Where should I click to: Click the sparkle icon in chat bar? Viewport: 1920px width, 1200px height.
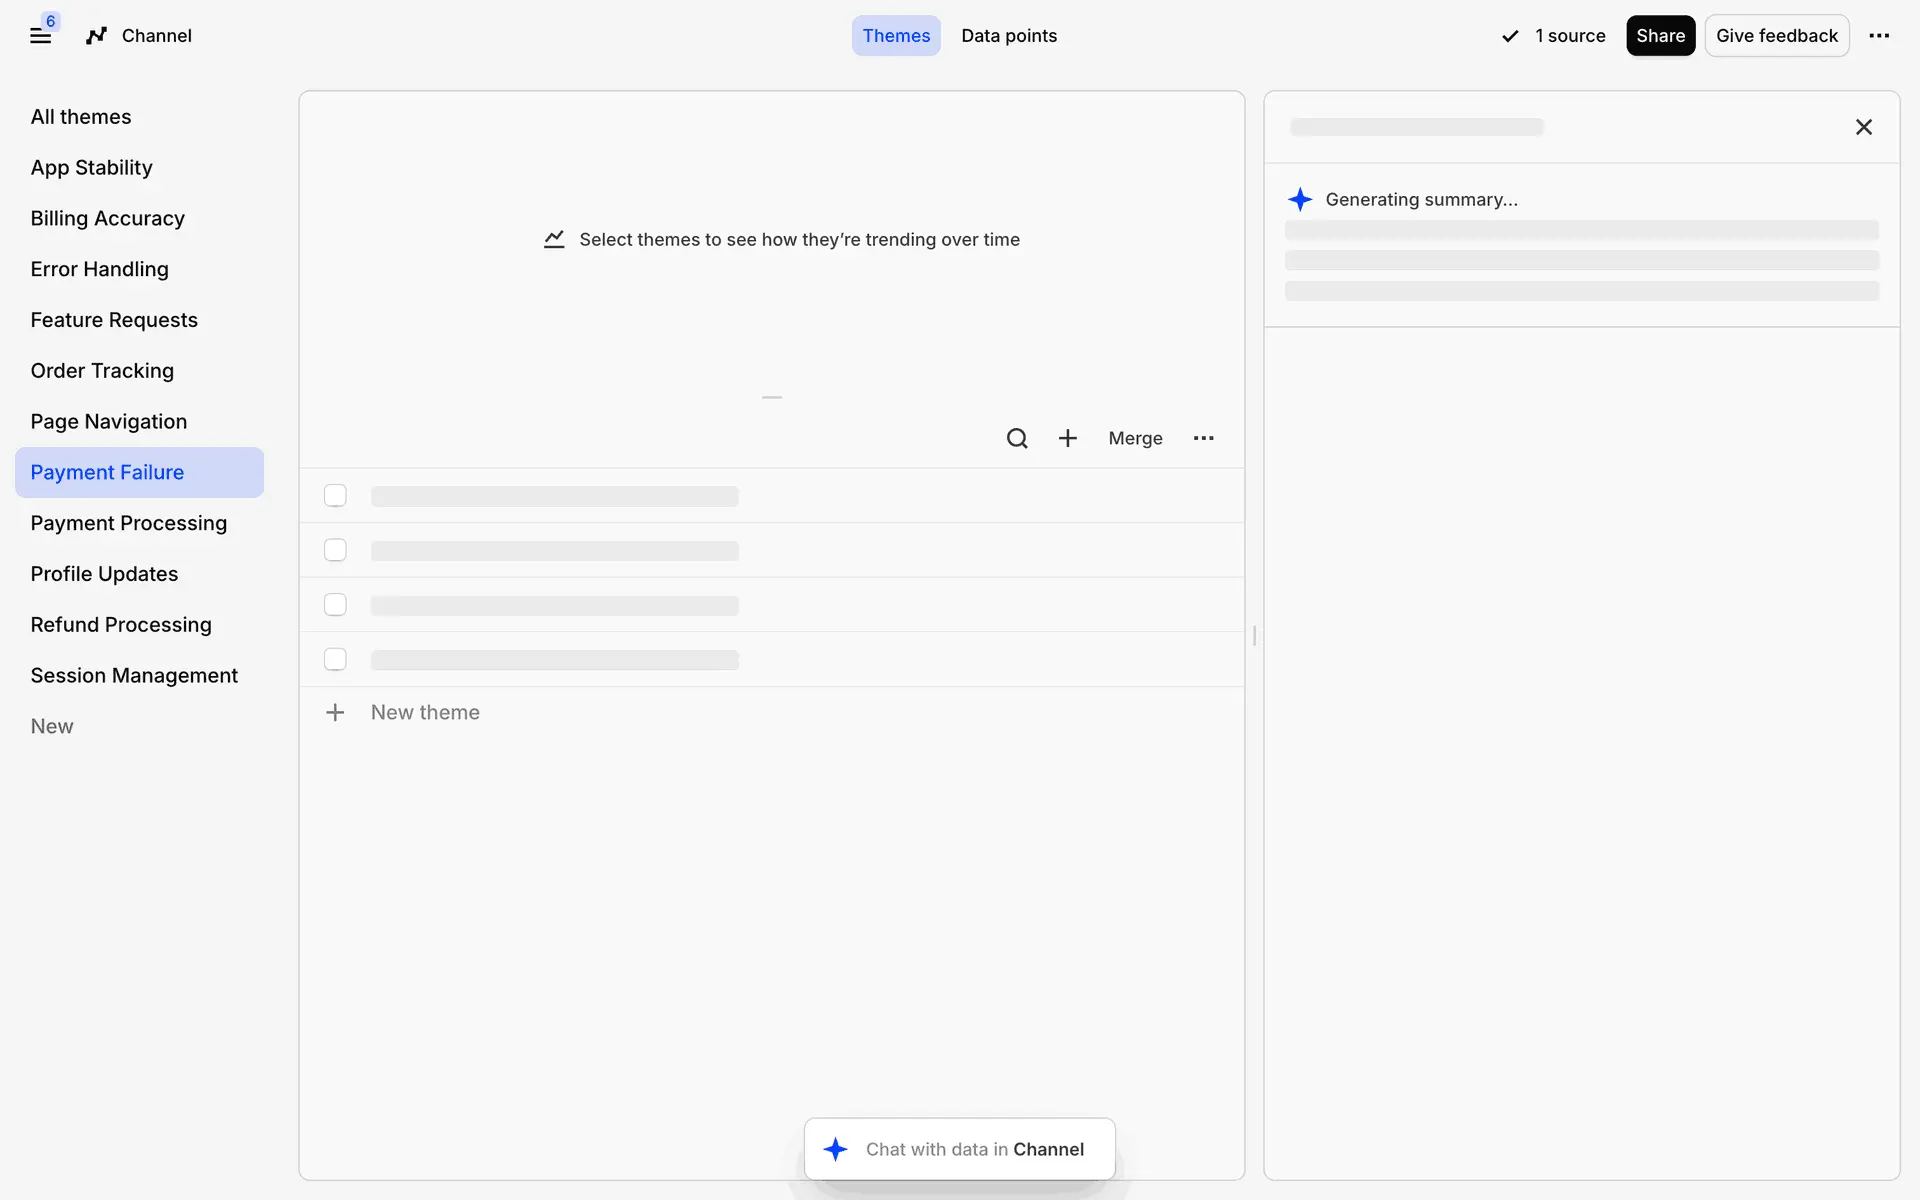pyautogui.click(x=835, y=1149)
